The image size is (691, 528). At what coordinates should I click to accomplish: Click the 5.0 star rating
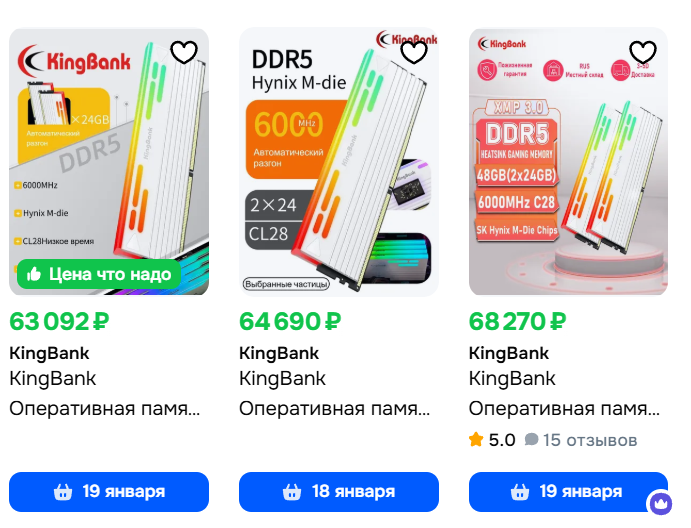(492, 440)
